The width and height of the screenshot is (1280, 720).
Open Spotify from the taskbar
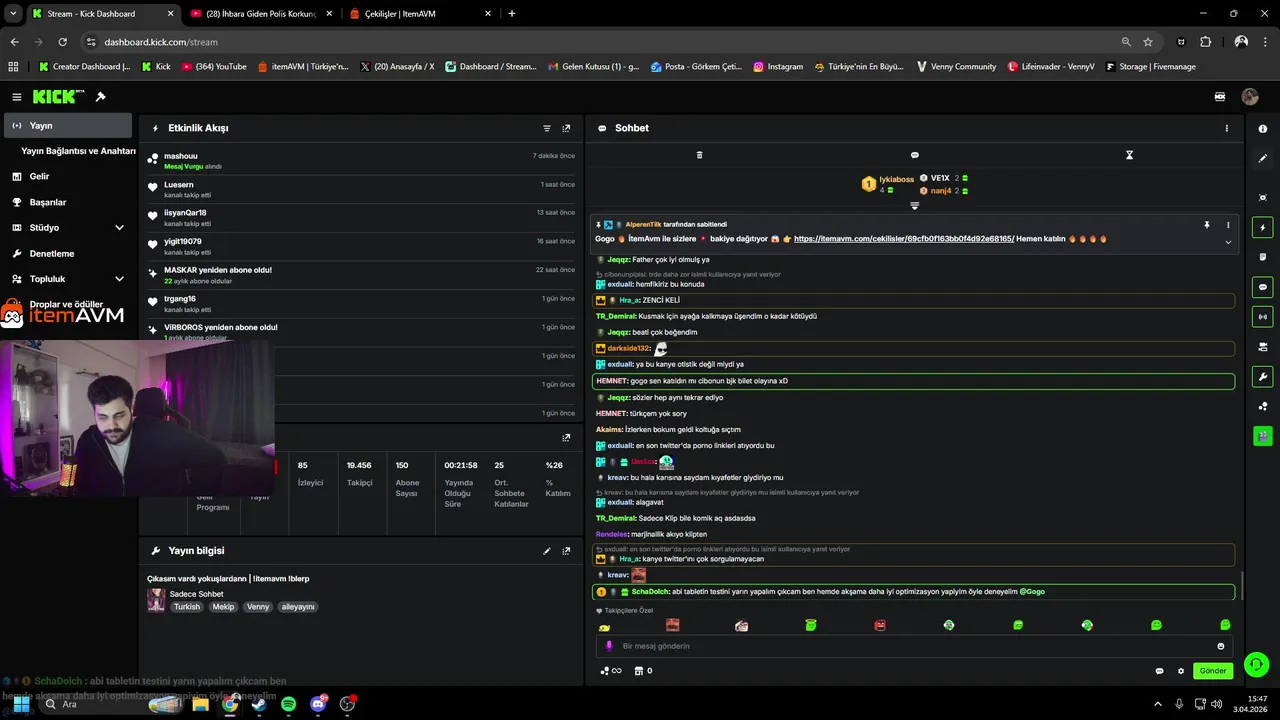(288, 704)
